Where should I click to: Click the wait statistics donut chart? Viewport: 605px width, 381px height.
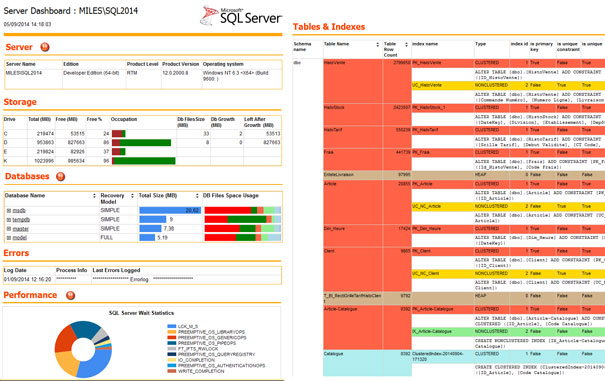[x=83, y=349]
